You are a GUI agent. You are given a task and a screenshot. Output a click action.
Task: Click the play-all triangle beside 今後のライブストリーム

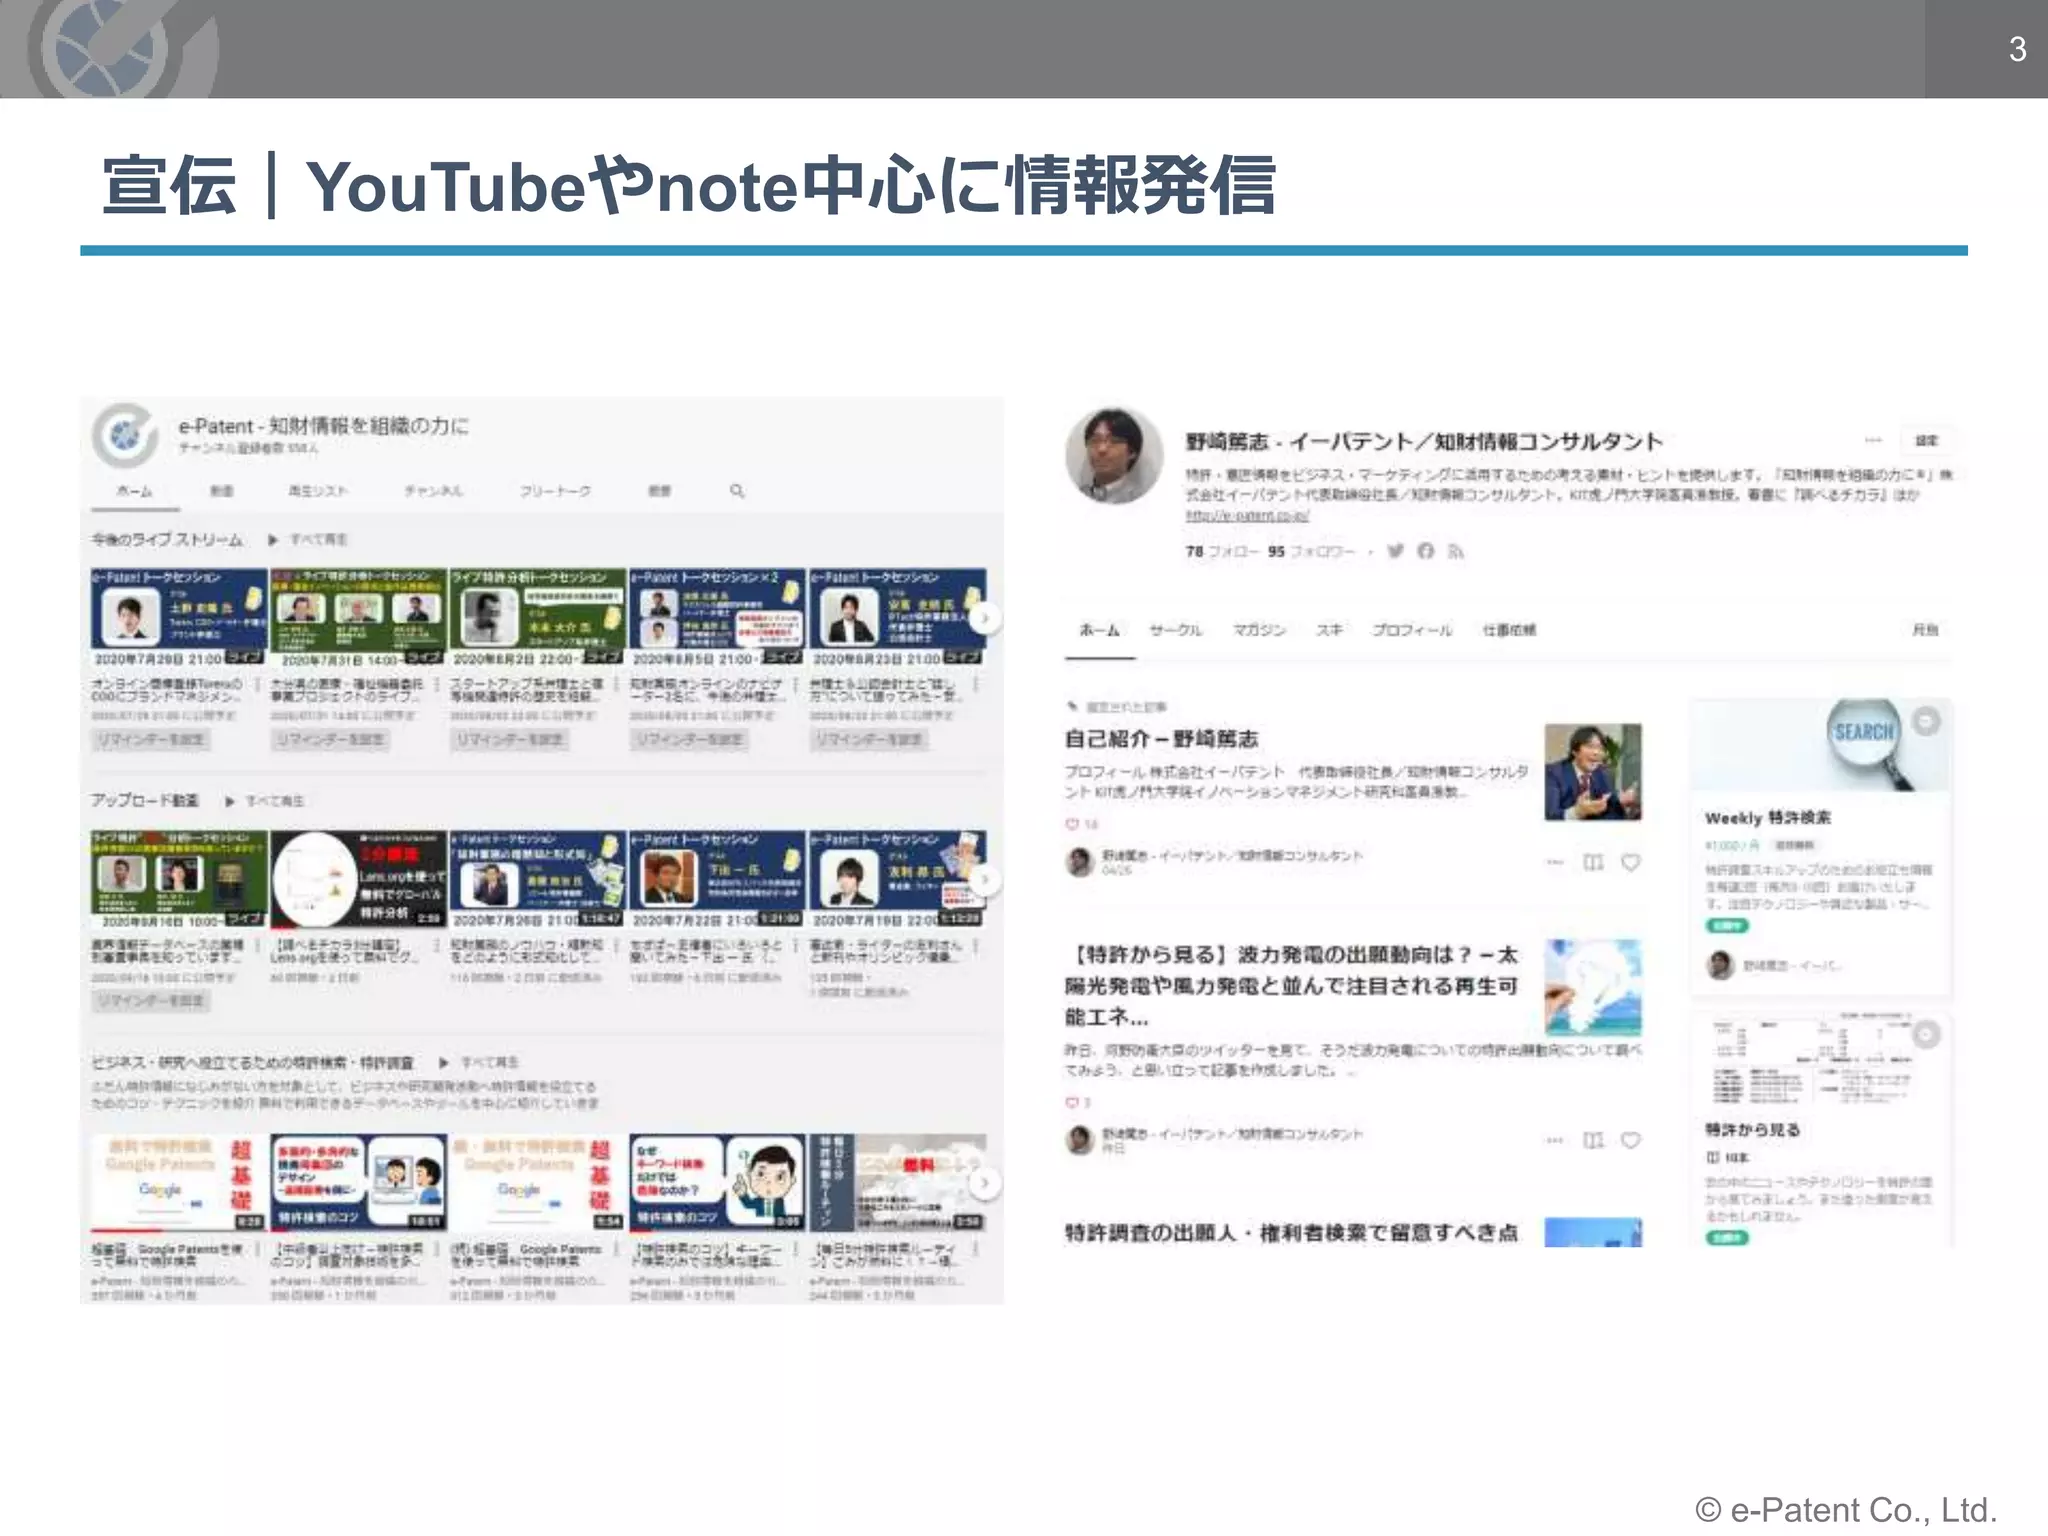point(272,540)
